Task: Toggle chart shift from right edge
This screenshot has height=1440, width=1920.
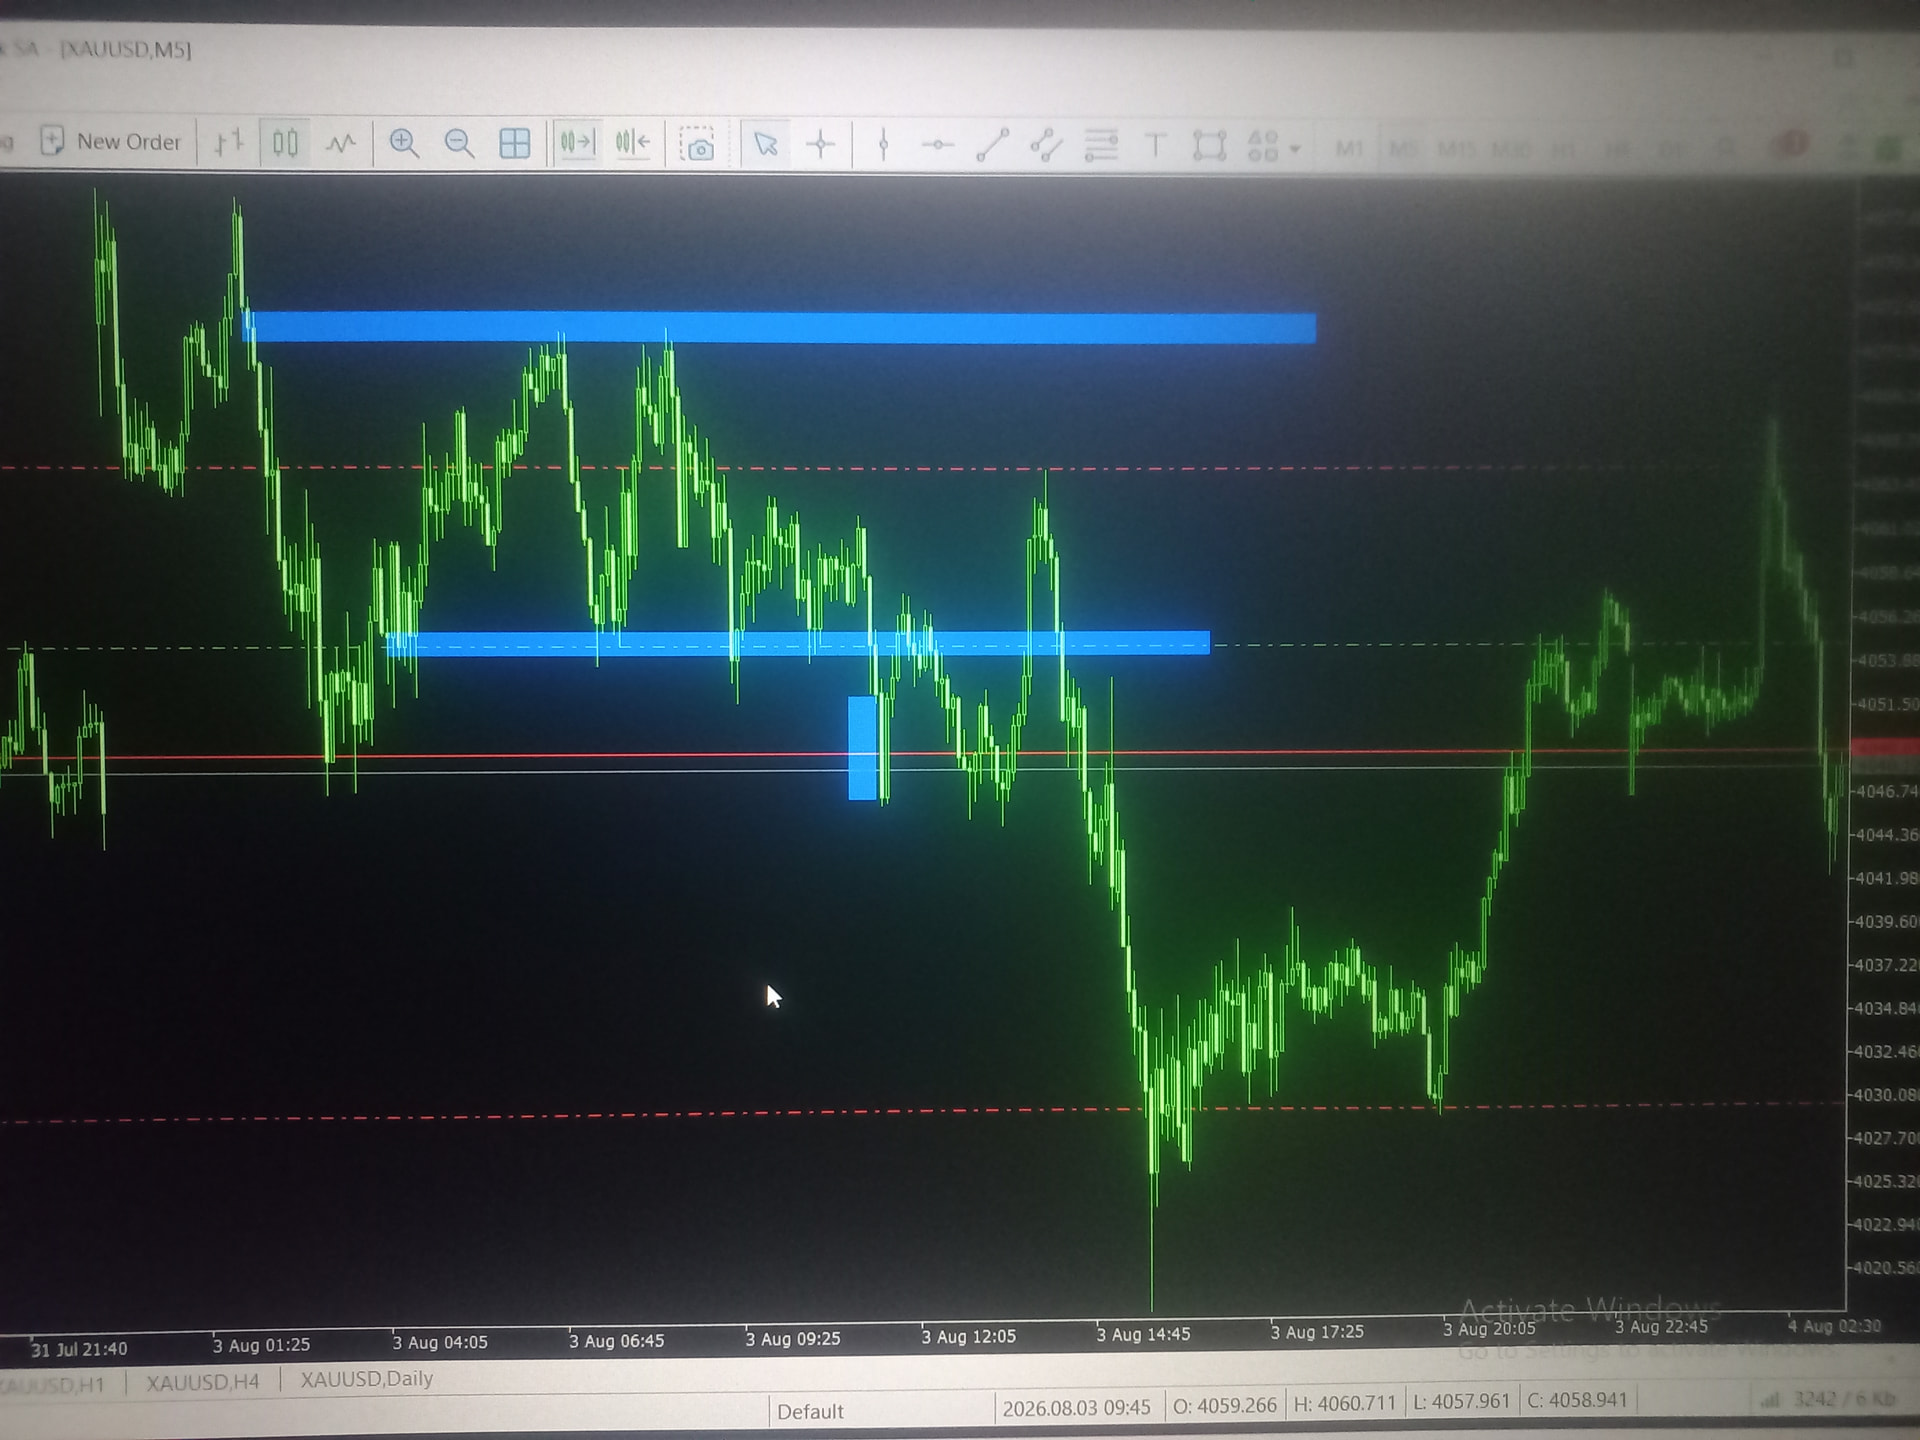Action: point(633,144)
